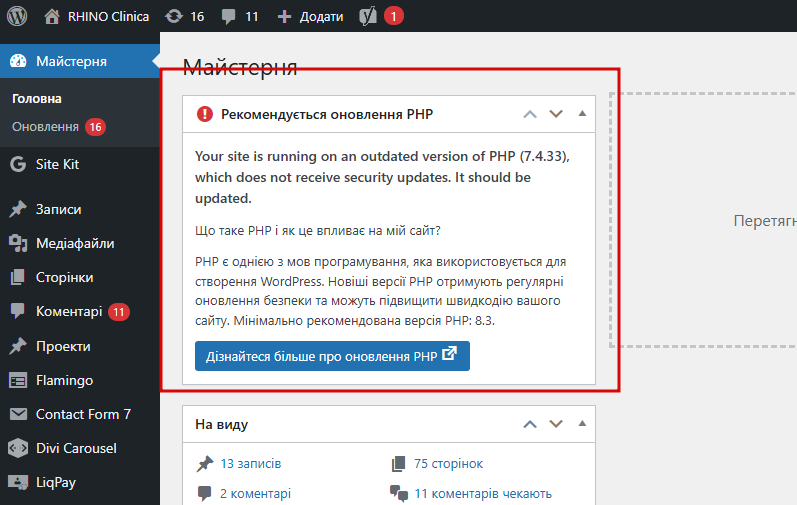Click the Медіафайли media icon
797x505 pixels.
click(17, 243)
